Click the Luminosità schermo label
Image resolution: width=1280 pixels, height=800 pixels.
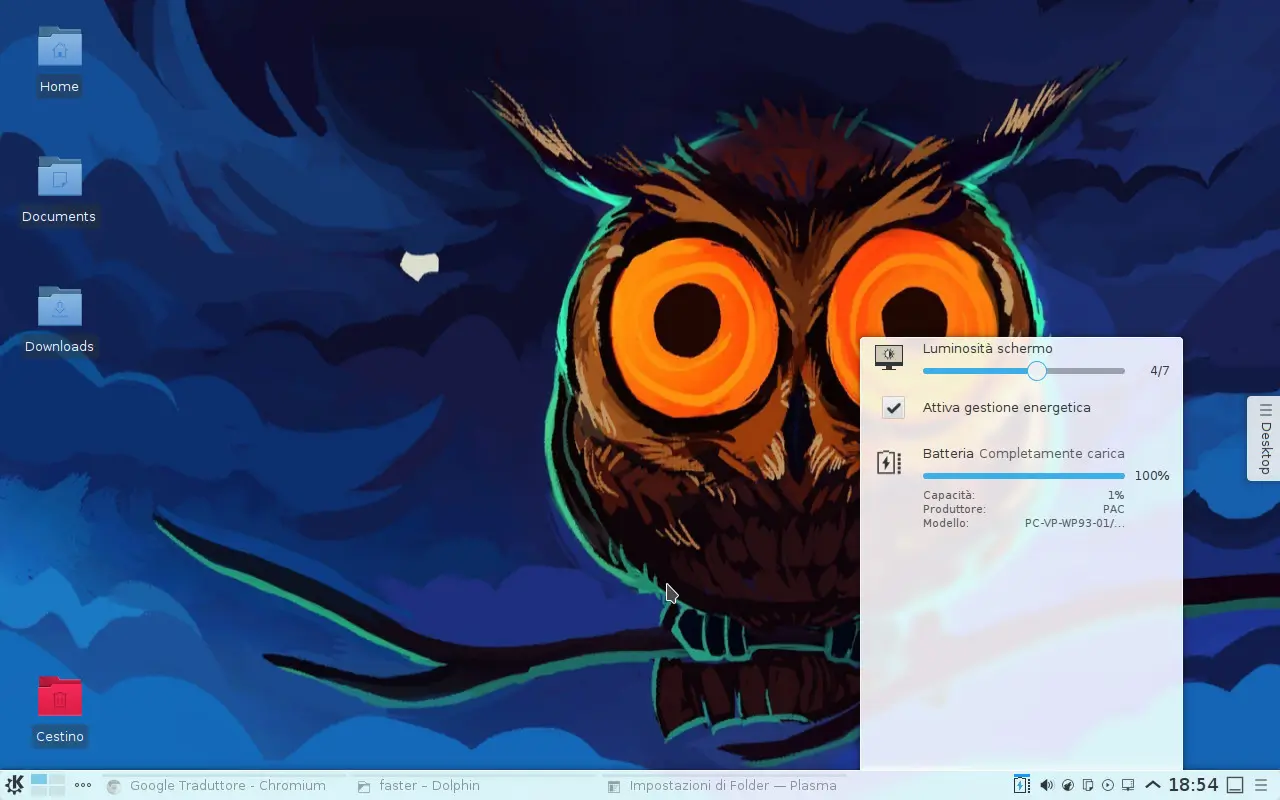[987, 348]
